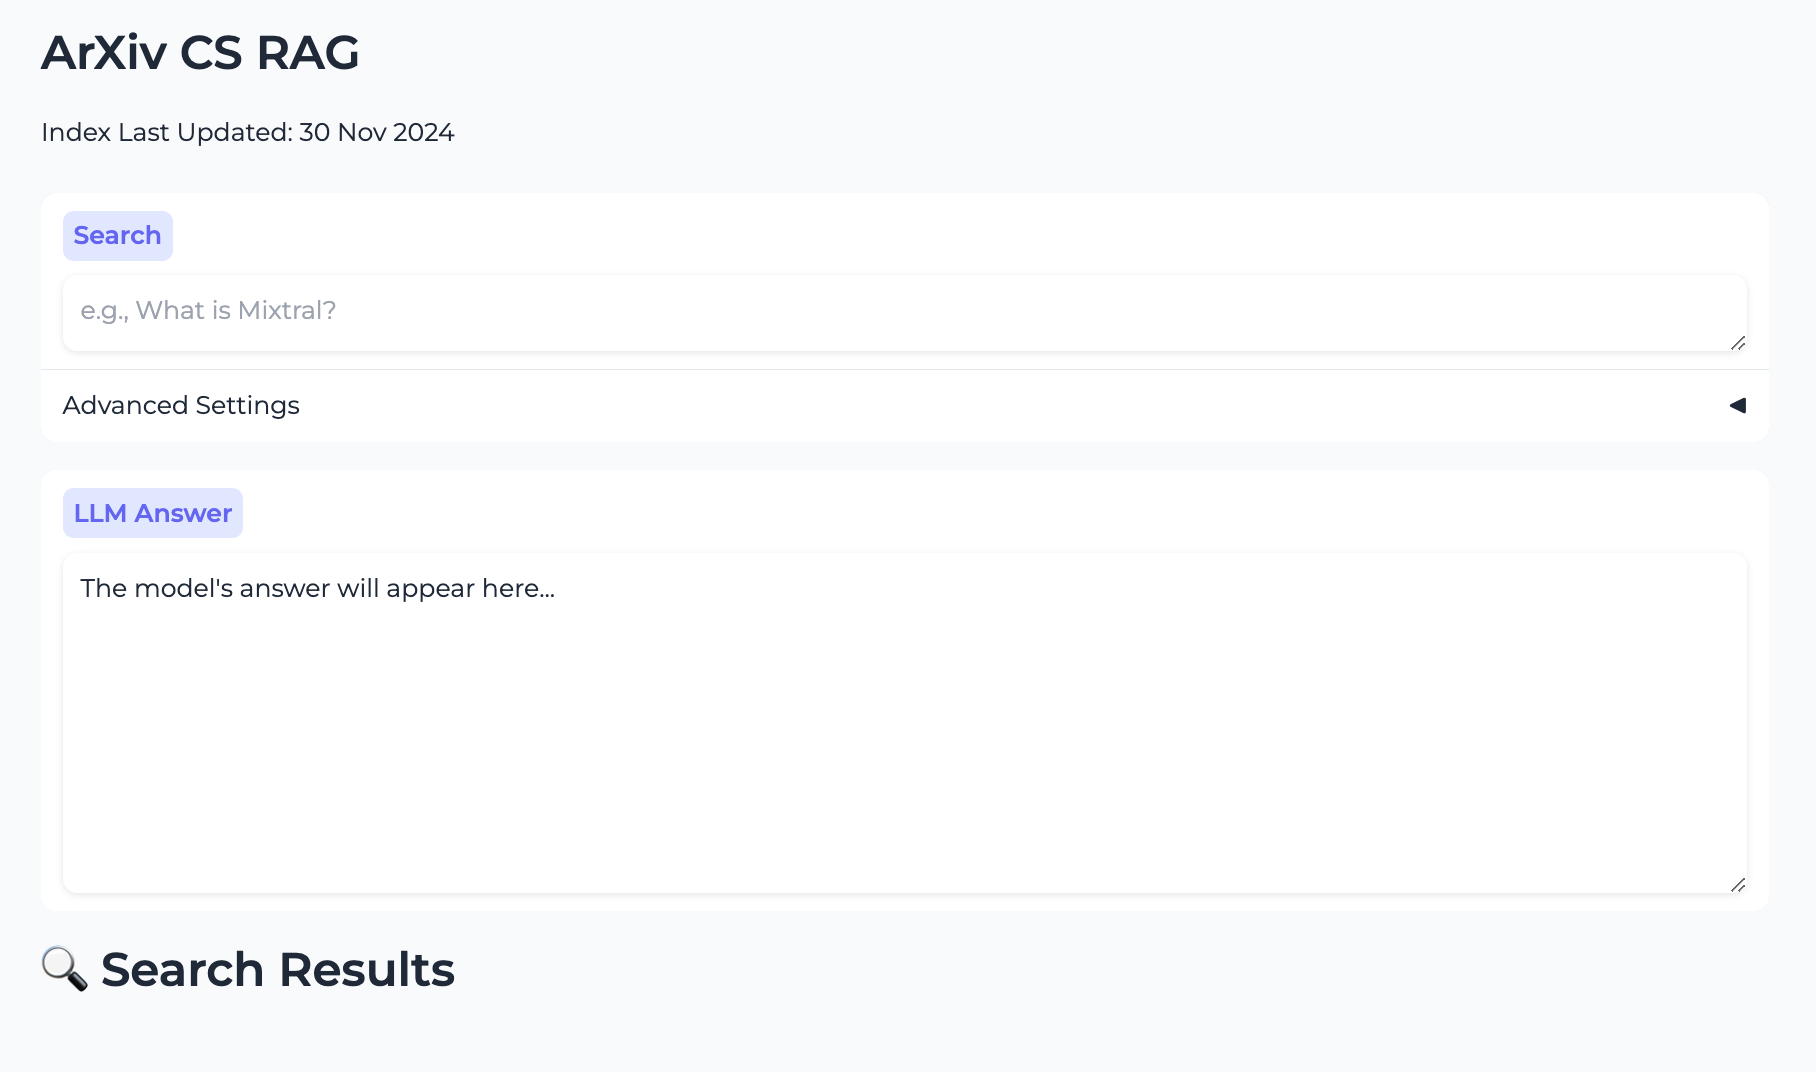Click the ArXiv CS RAG page title
The width and height of the screenshot is (1816, 1072).
click(200, 53)
